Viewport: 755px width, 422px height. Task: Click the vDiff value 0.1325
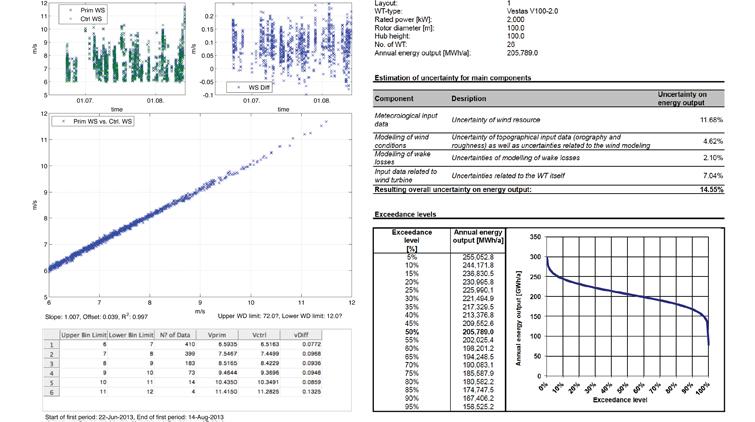coord(312,392)
